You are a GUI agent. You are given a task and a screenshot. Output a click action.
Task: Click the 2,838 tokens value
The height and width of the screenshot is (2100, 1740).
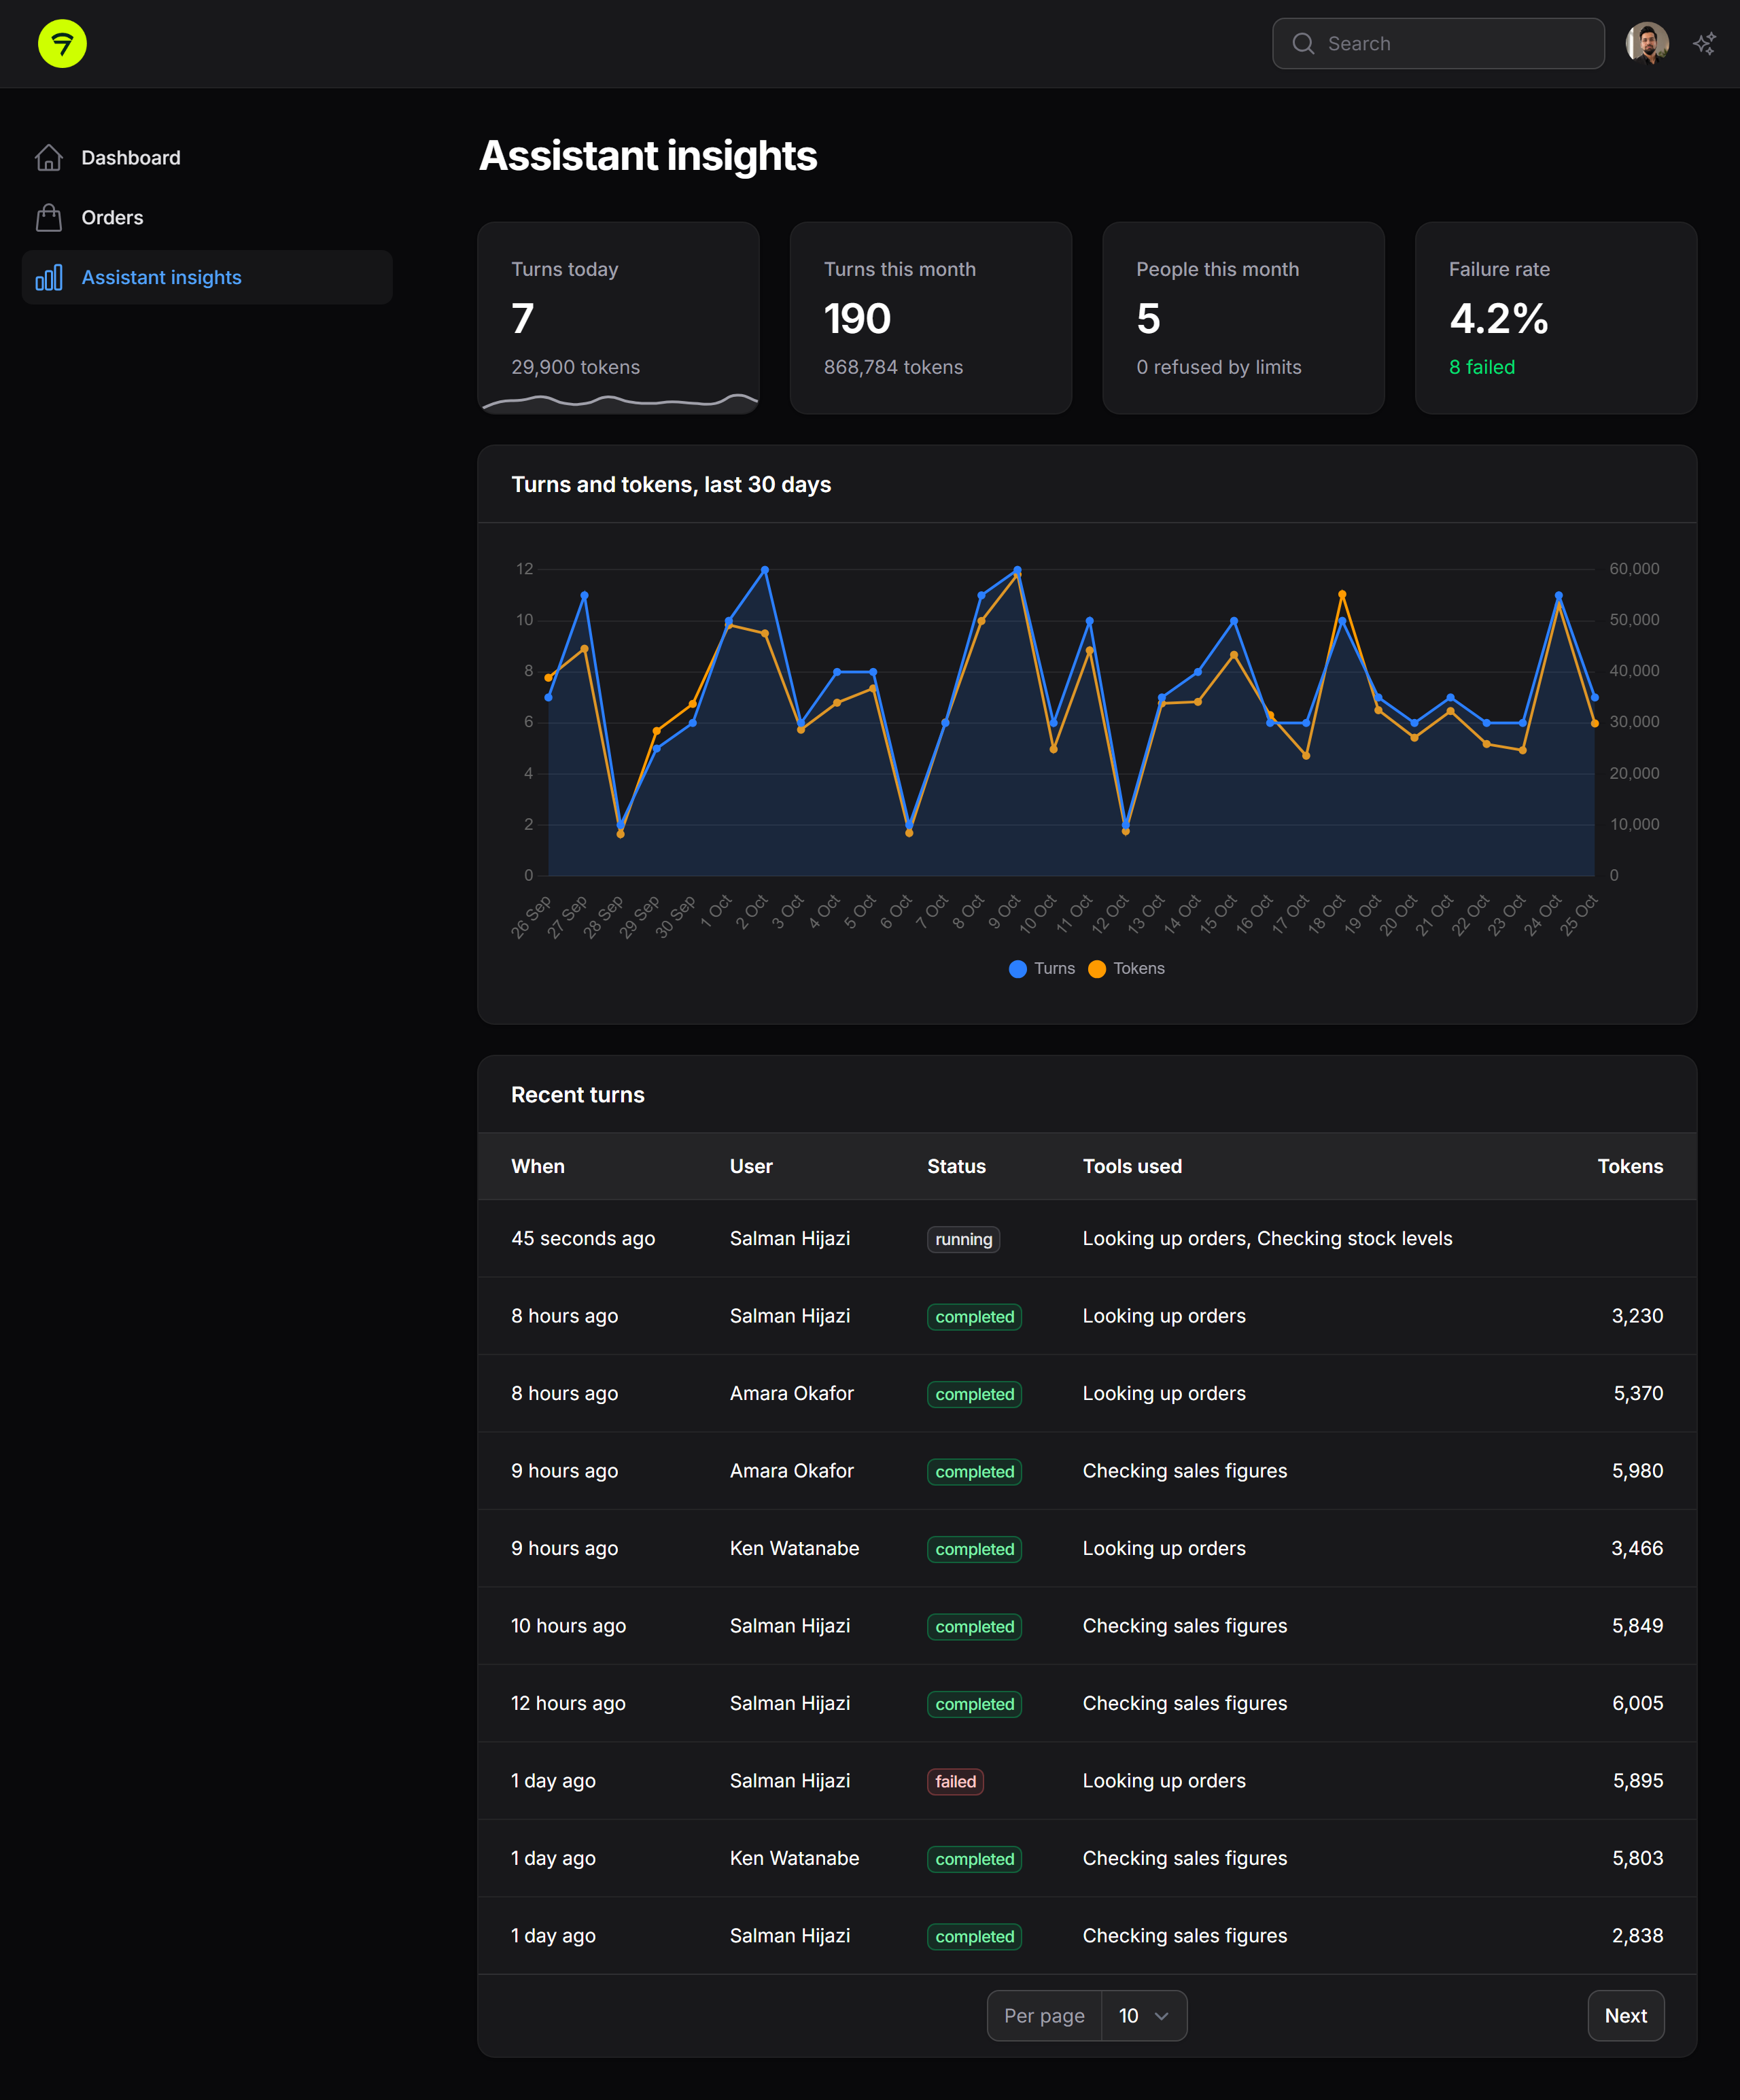pos(1637,1936)
